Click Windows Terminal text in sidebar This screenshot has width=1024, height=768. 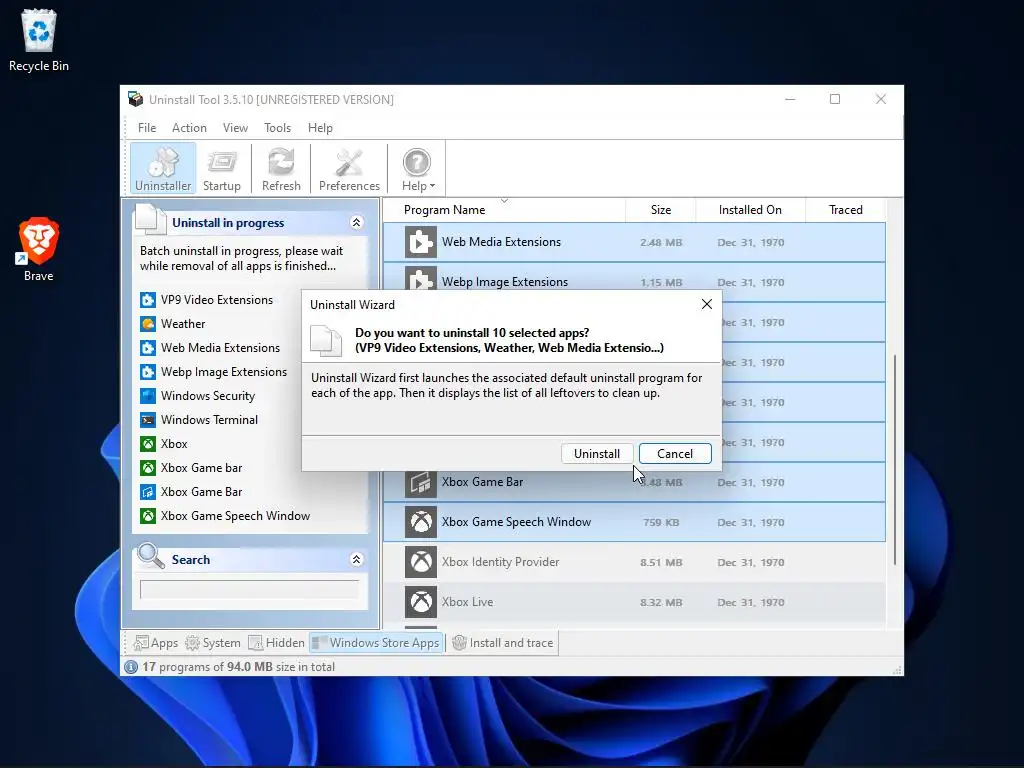(x=209, y=420)
